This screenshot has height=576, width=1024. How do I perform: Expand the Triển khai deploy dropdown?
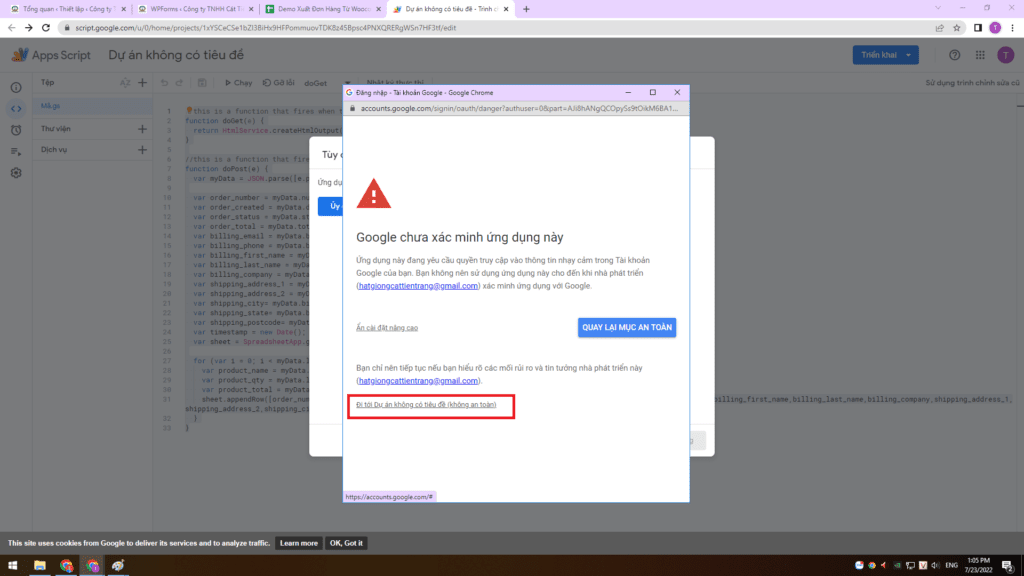(908, 55)
